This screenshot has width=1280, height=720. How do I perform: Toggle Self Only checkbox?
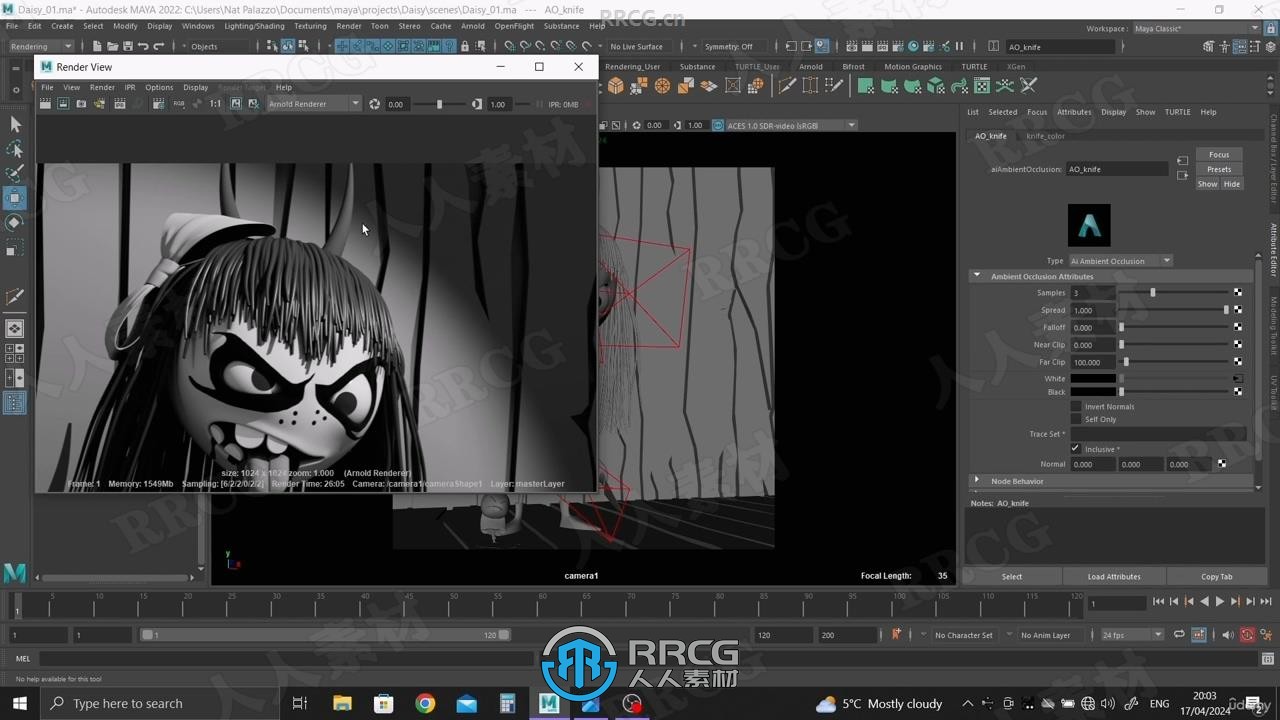pos(1076,420)
